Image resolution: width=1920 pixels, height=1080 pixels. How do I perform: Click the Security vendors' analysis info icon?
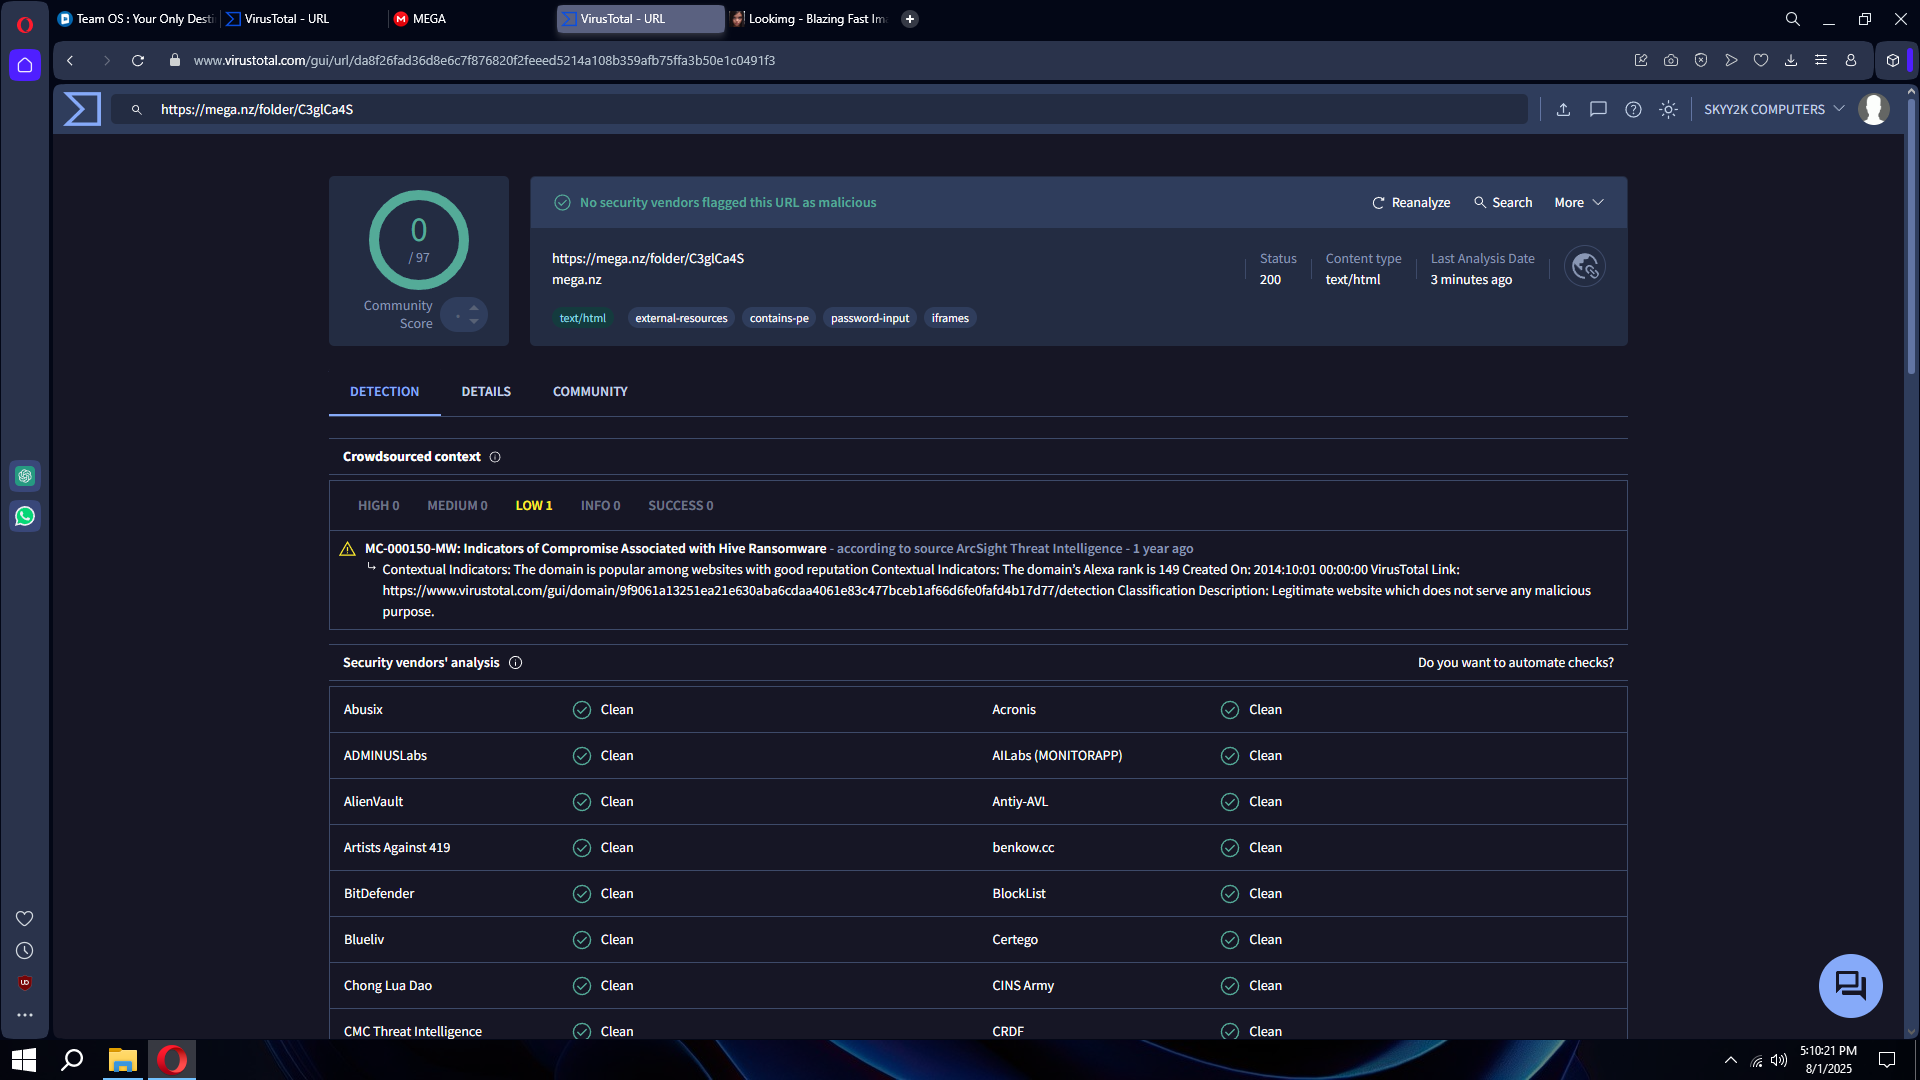tap(515, 663)
